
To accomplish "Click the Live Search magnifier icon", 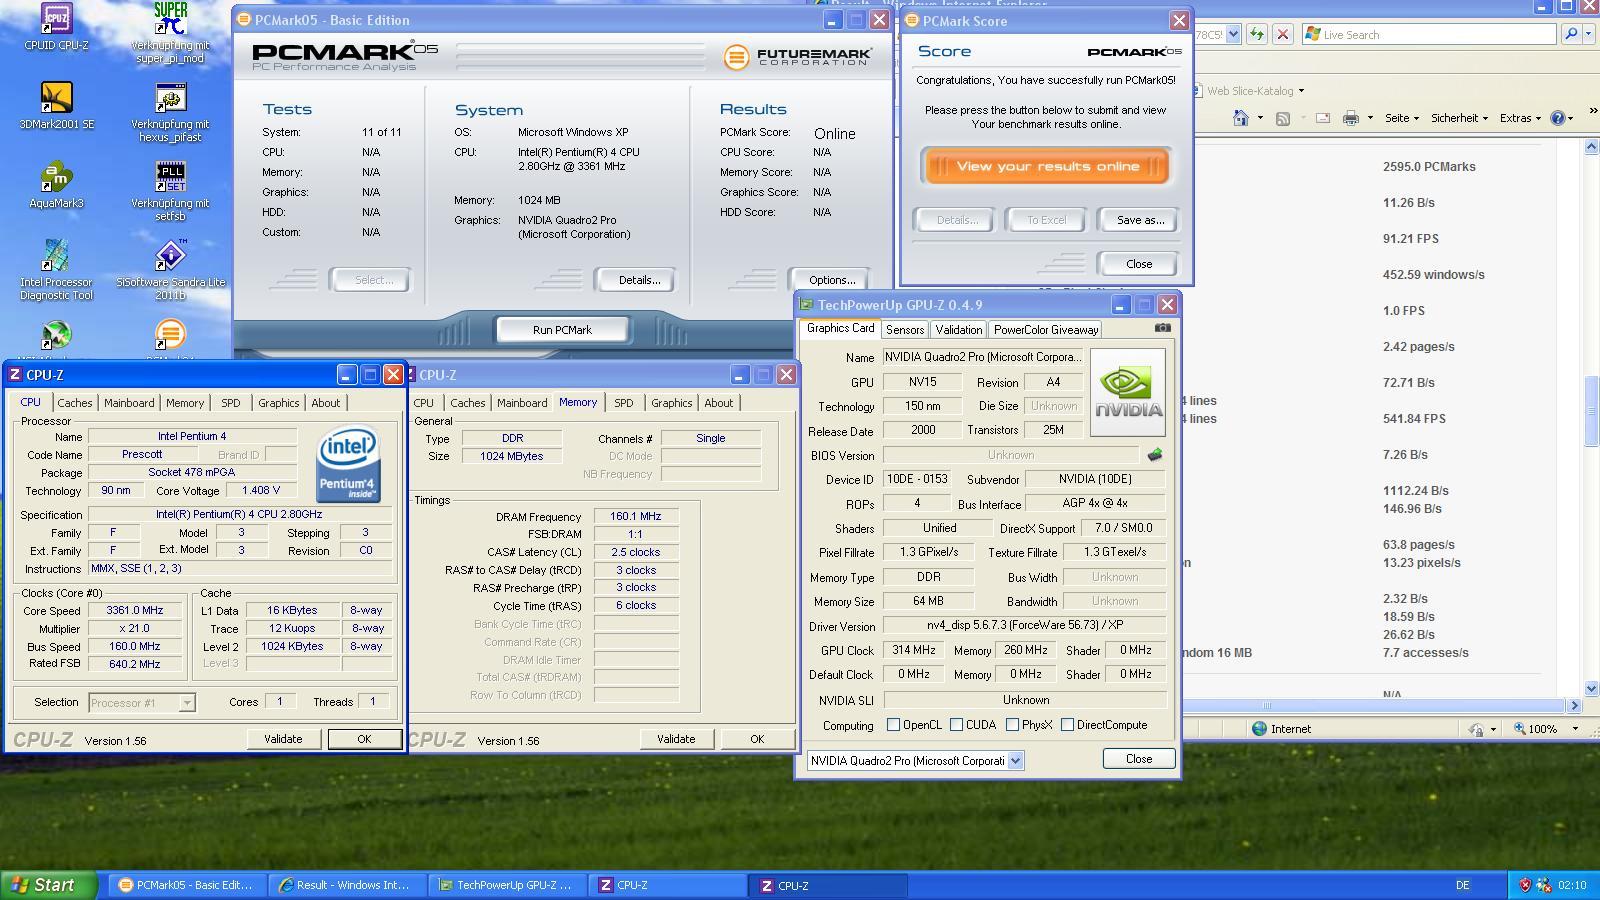I will tap(1570, 34).
